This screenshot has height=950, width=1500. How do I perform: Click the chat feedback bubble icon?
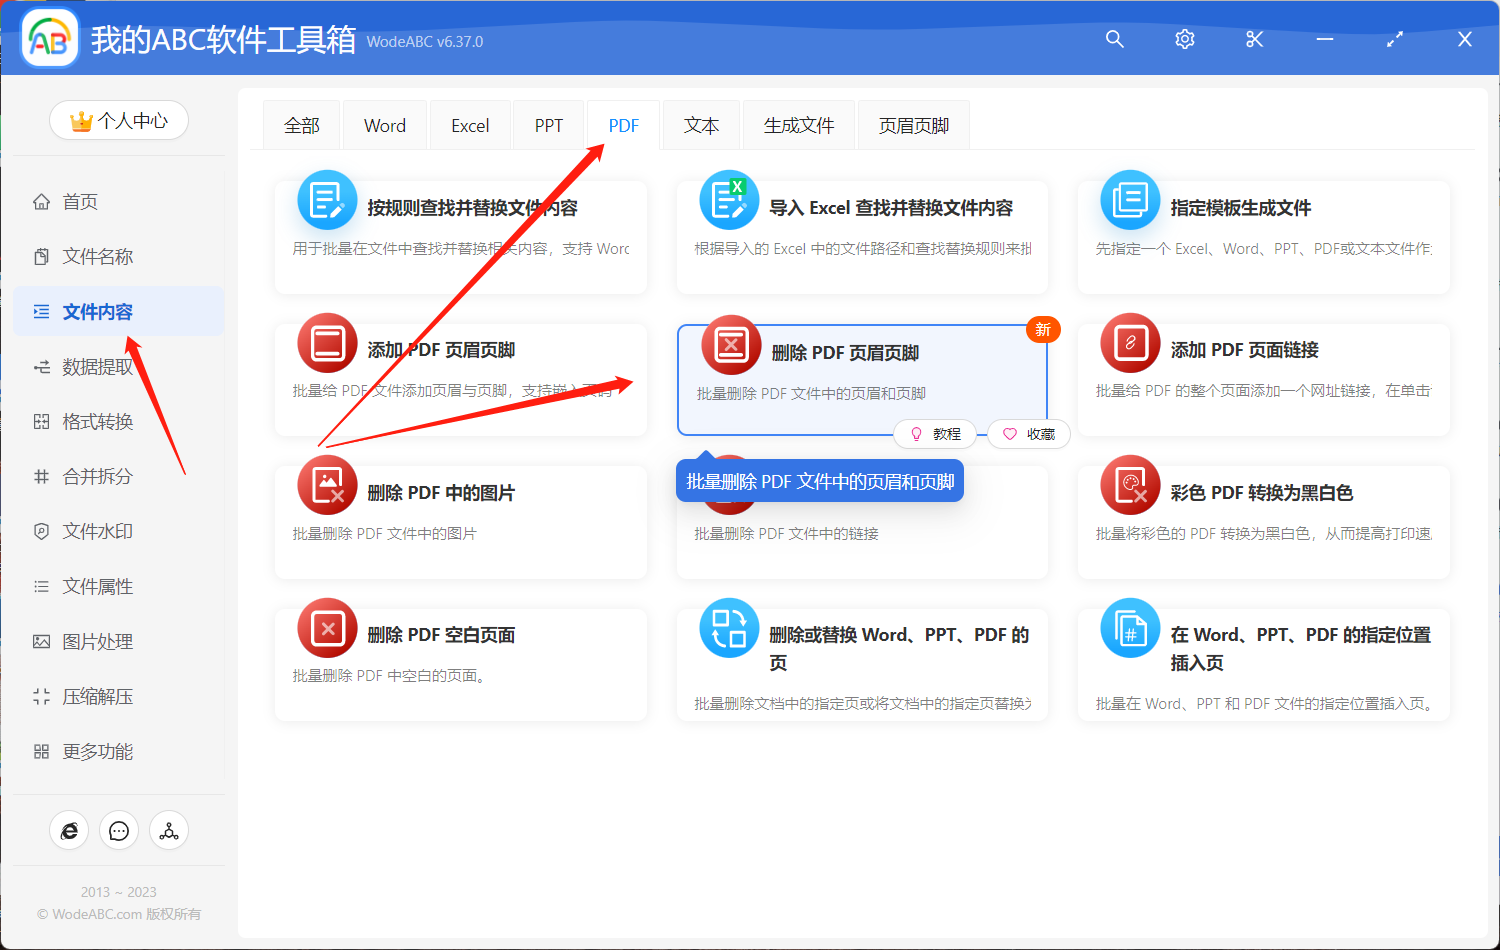tap(119, 830)
